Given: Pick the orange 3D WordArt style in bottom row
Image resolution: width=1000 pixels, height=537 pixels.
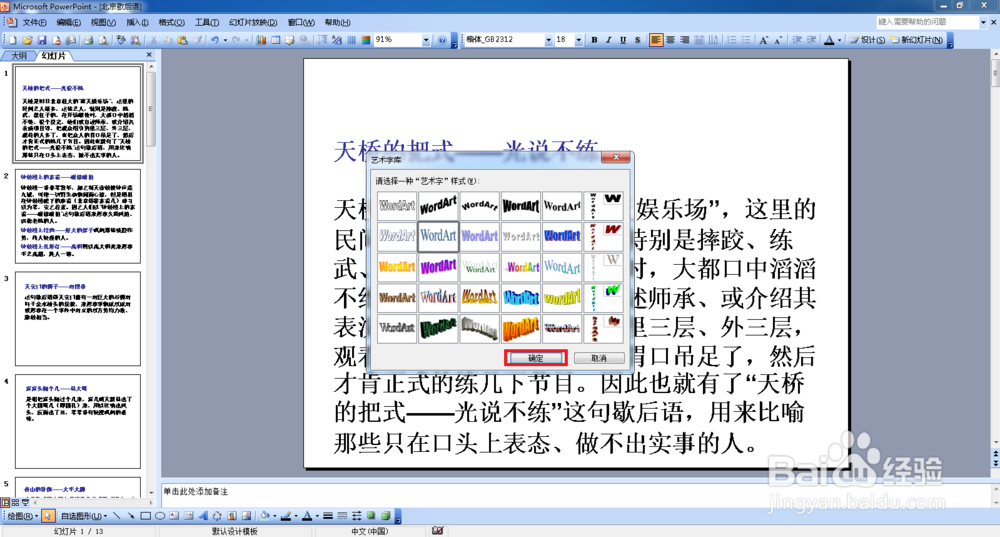Looking at the screenshot, I should 521,328.
